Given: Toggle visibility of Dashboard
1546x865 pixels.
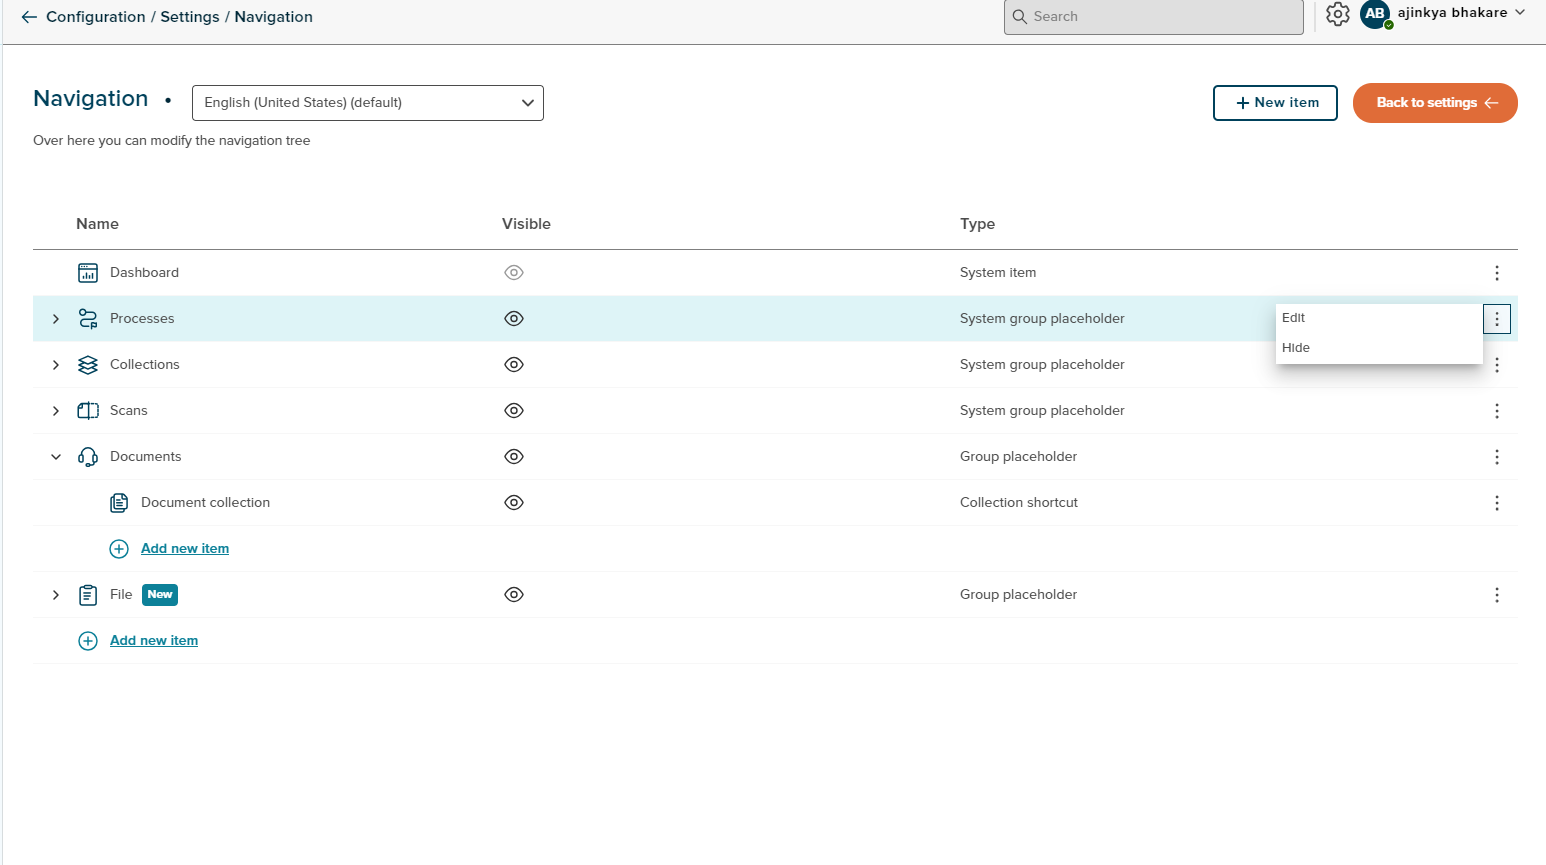Looking at the screenshot, I should [513, 271].
